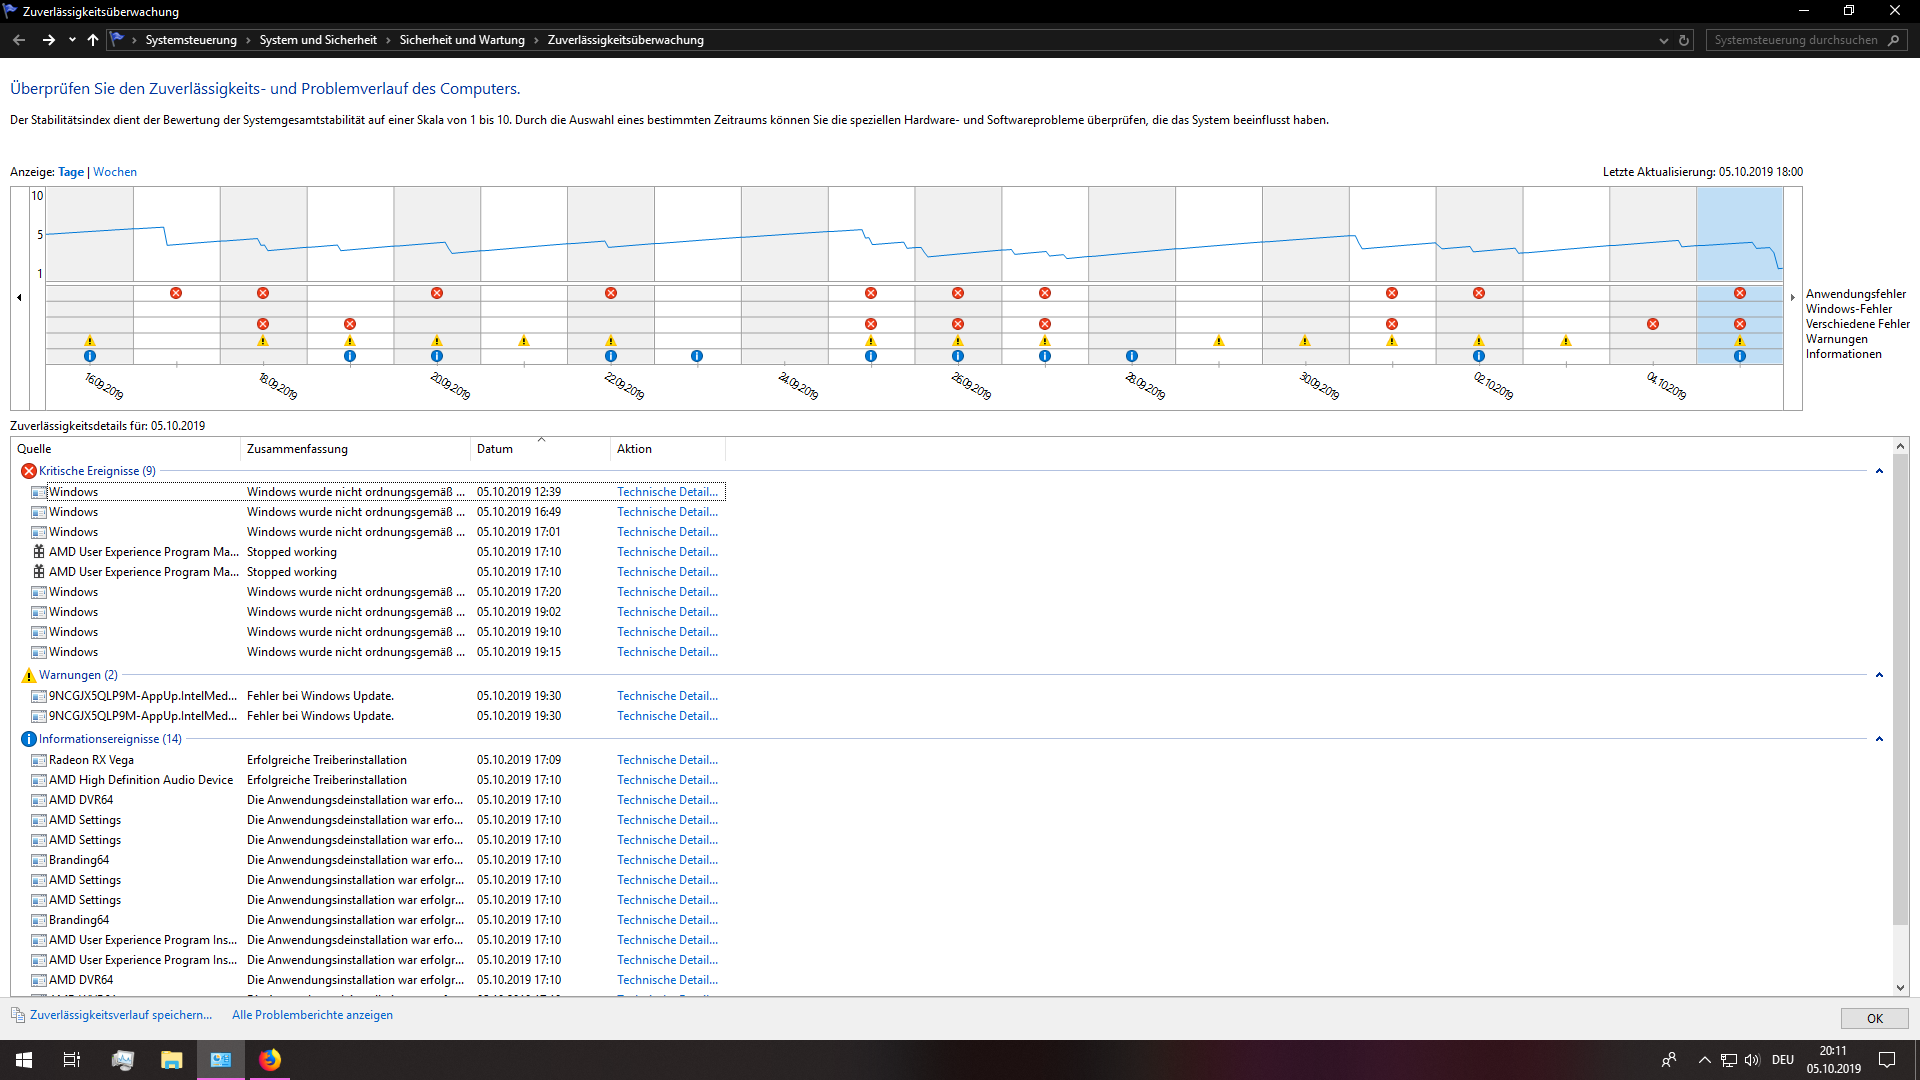Click the Control Panel taskbar icon
1920x1080 pixels.
click(x=221, y=1060)
